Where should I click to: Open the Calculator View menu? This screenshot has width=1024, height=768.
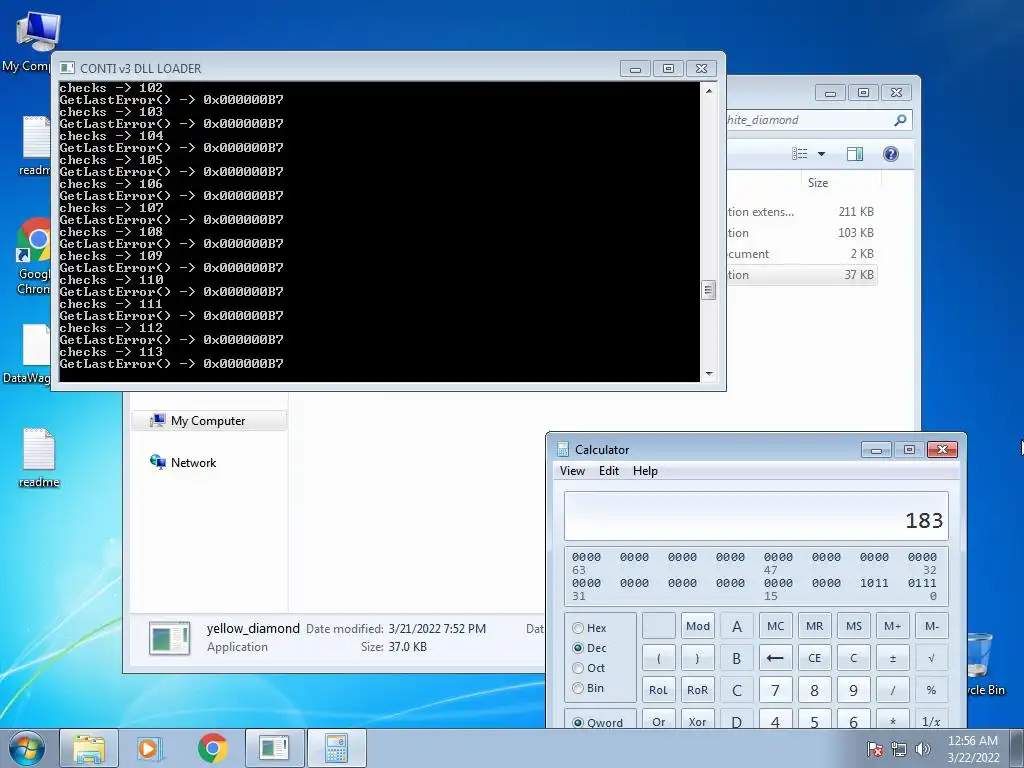pyautogui.click(x=572, y=471)
